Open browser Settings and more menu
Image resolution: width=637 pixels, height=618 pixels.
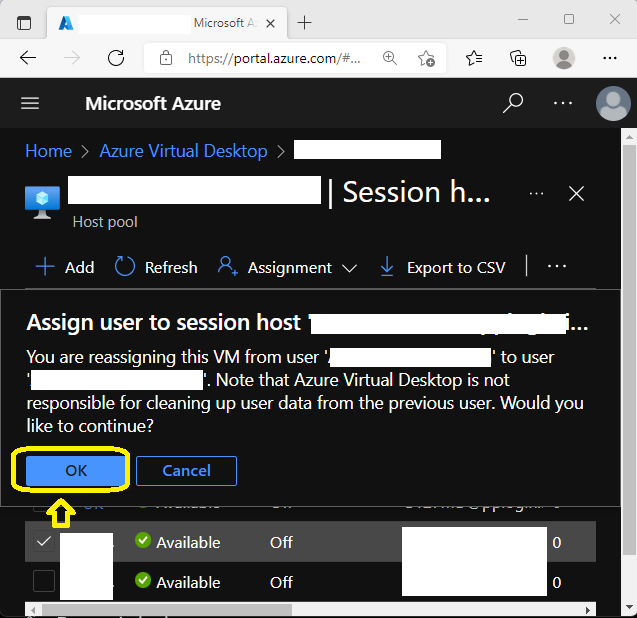point(609,59)
